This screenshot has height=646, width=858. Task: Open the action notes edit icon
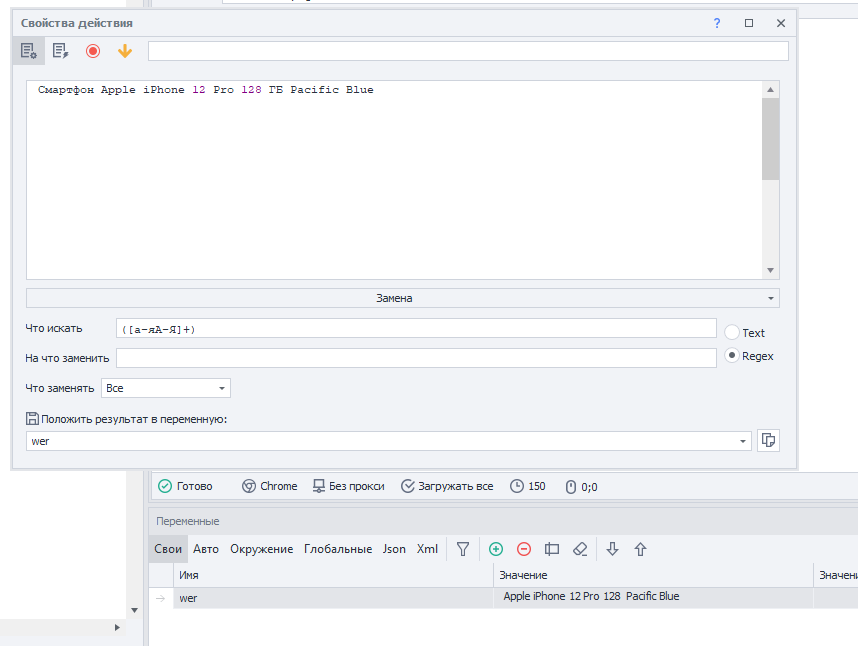pos(60,51)
